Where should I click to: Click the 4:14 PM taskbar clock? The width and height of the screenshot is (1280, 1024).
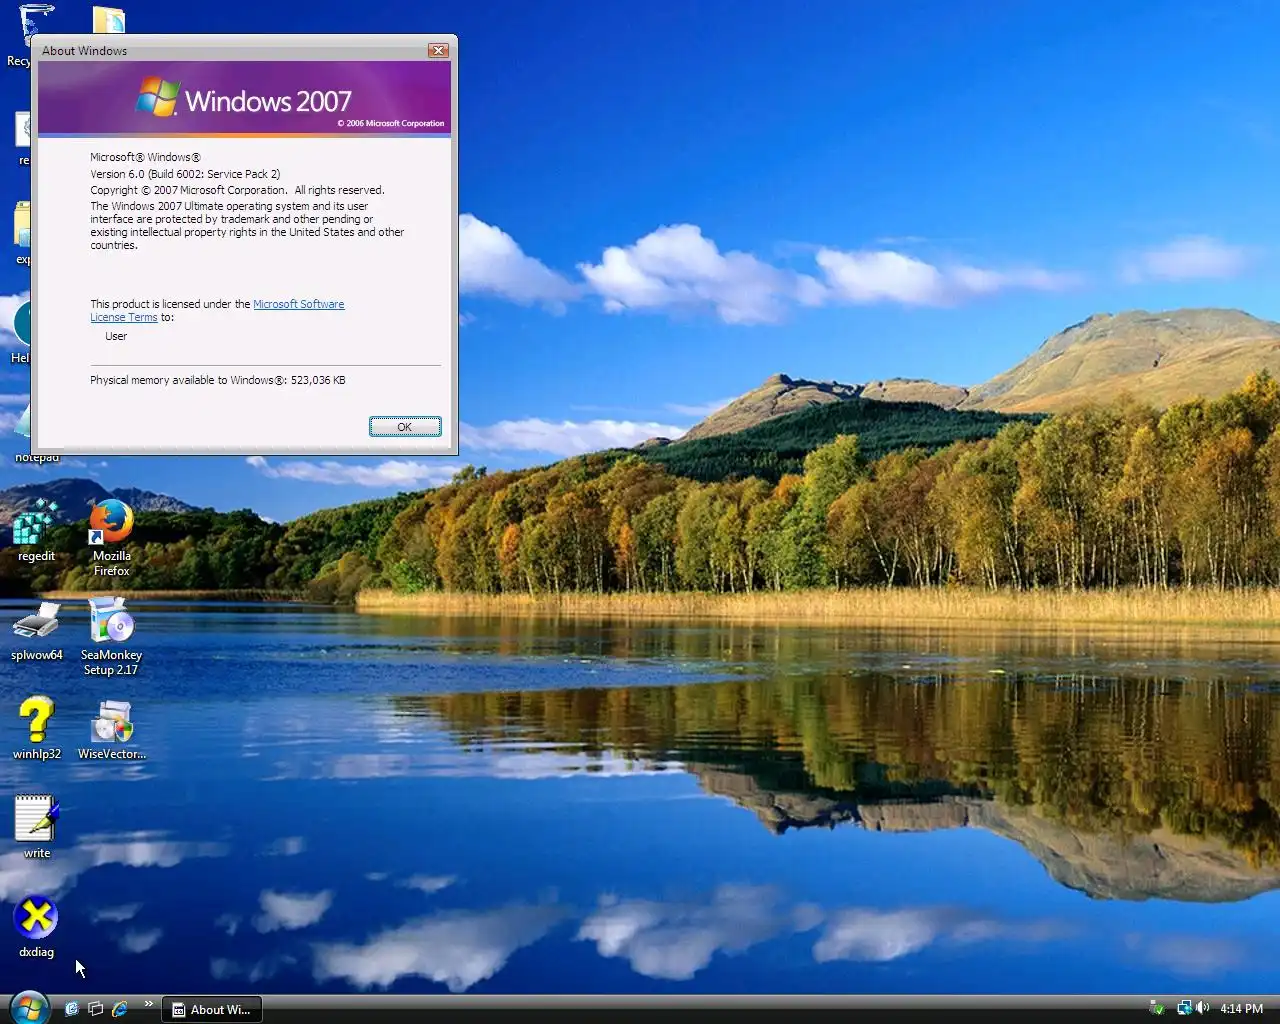point(1241,1009)
